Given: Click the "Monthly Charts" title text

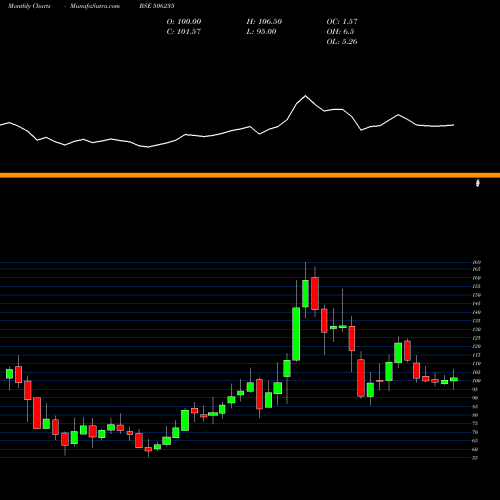Looking at the screenshot, I should [x=29, y=6].
